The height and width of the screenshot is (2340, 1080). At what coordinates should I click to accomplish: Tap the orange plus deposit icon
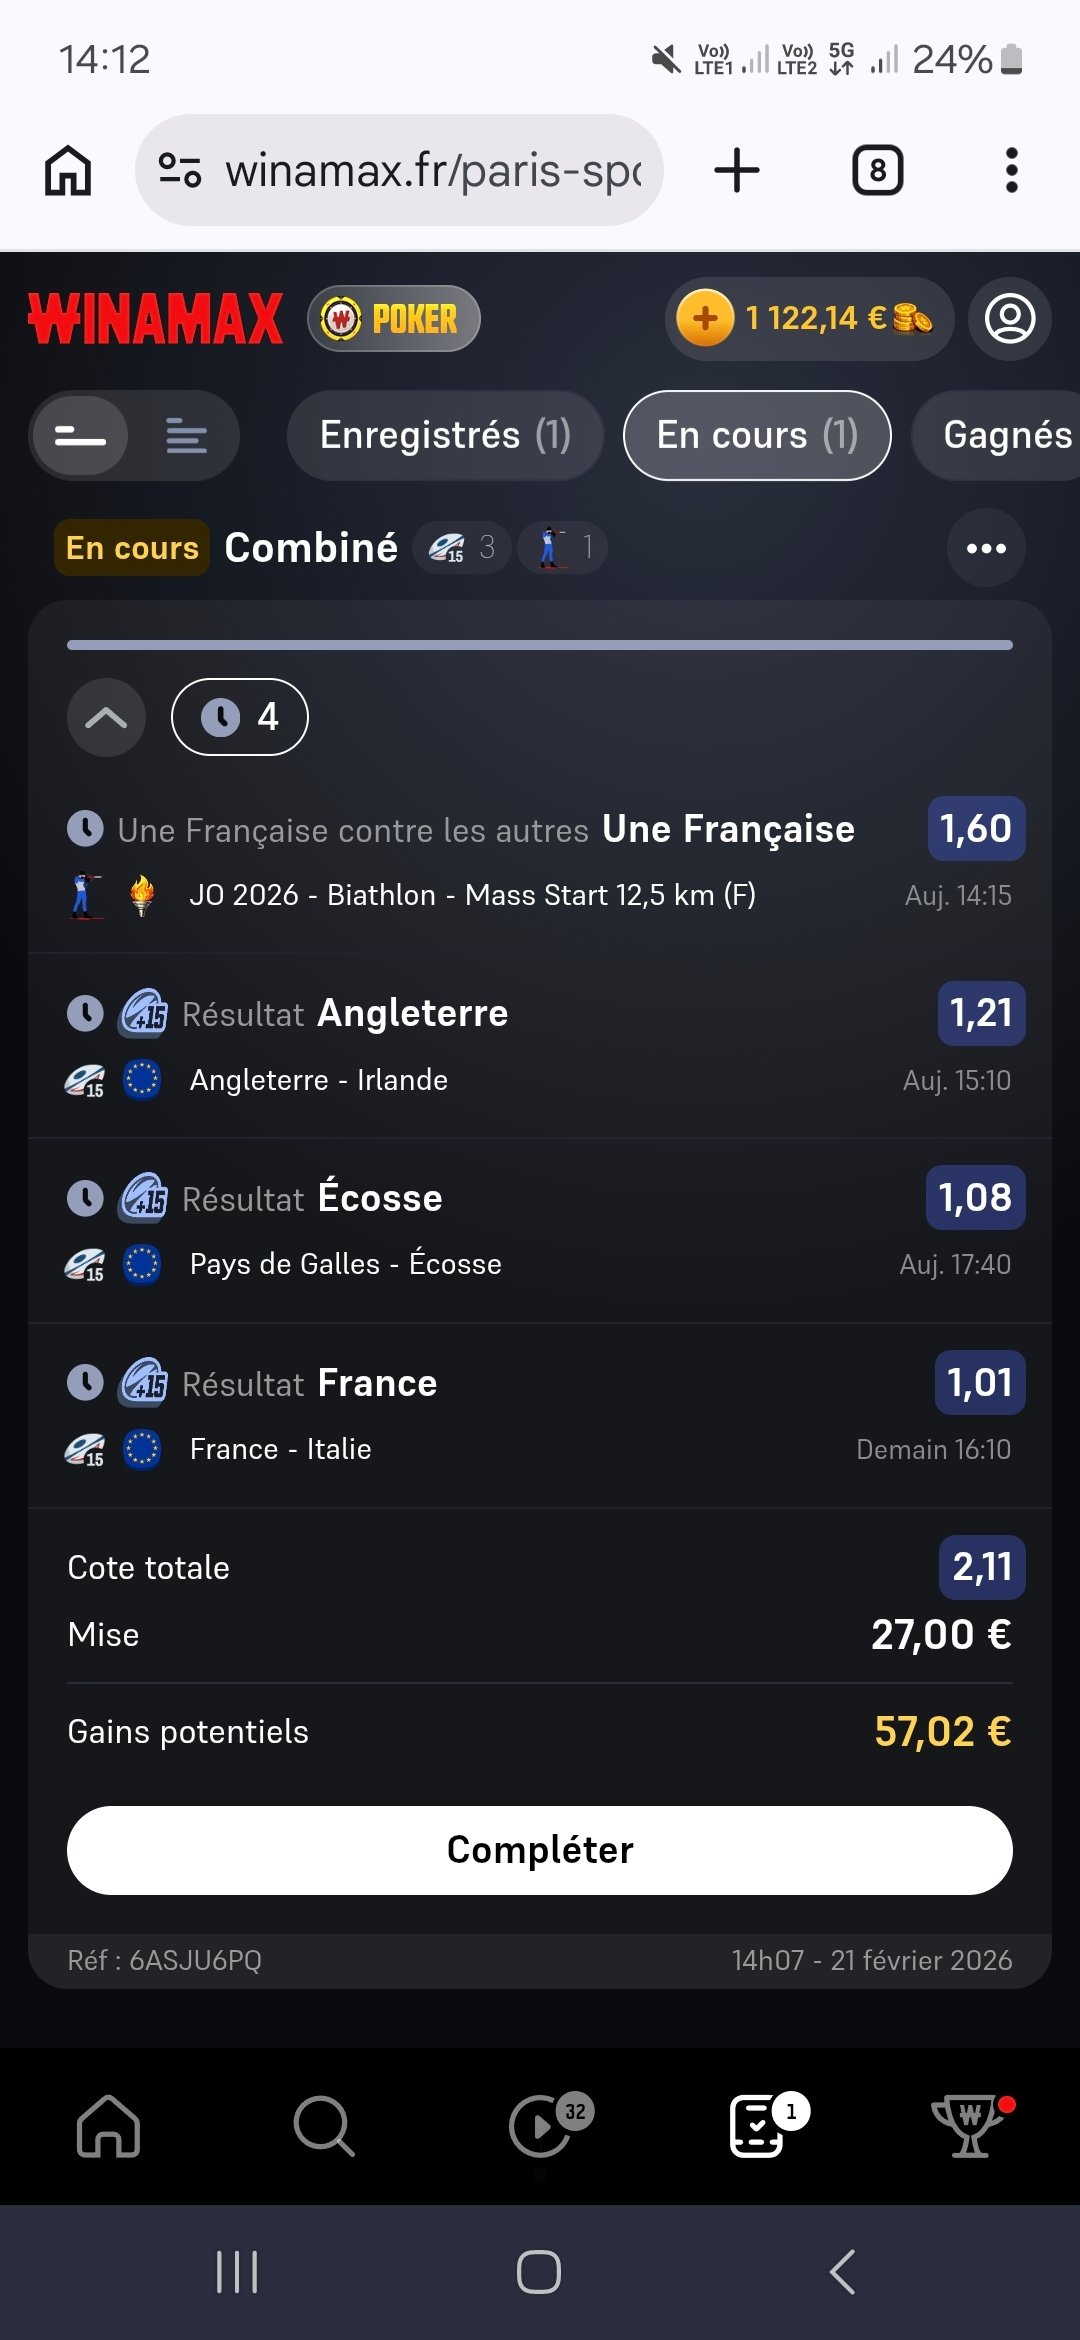[706, 319]
